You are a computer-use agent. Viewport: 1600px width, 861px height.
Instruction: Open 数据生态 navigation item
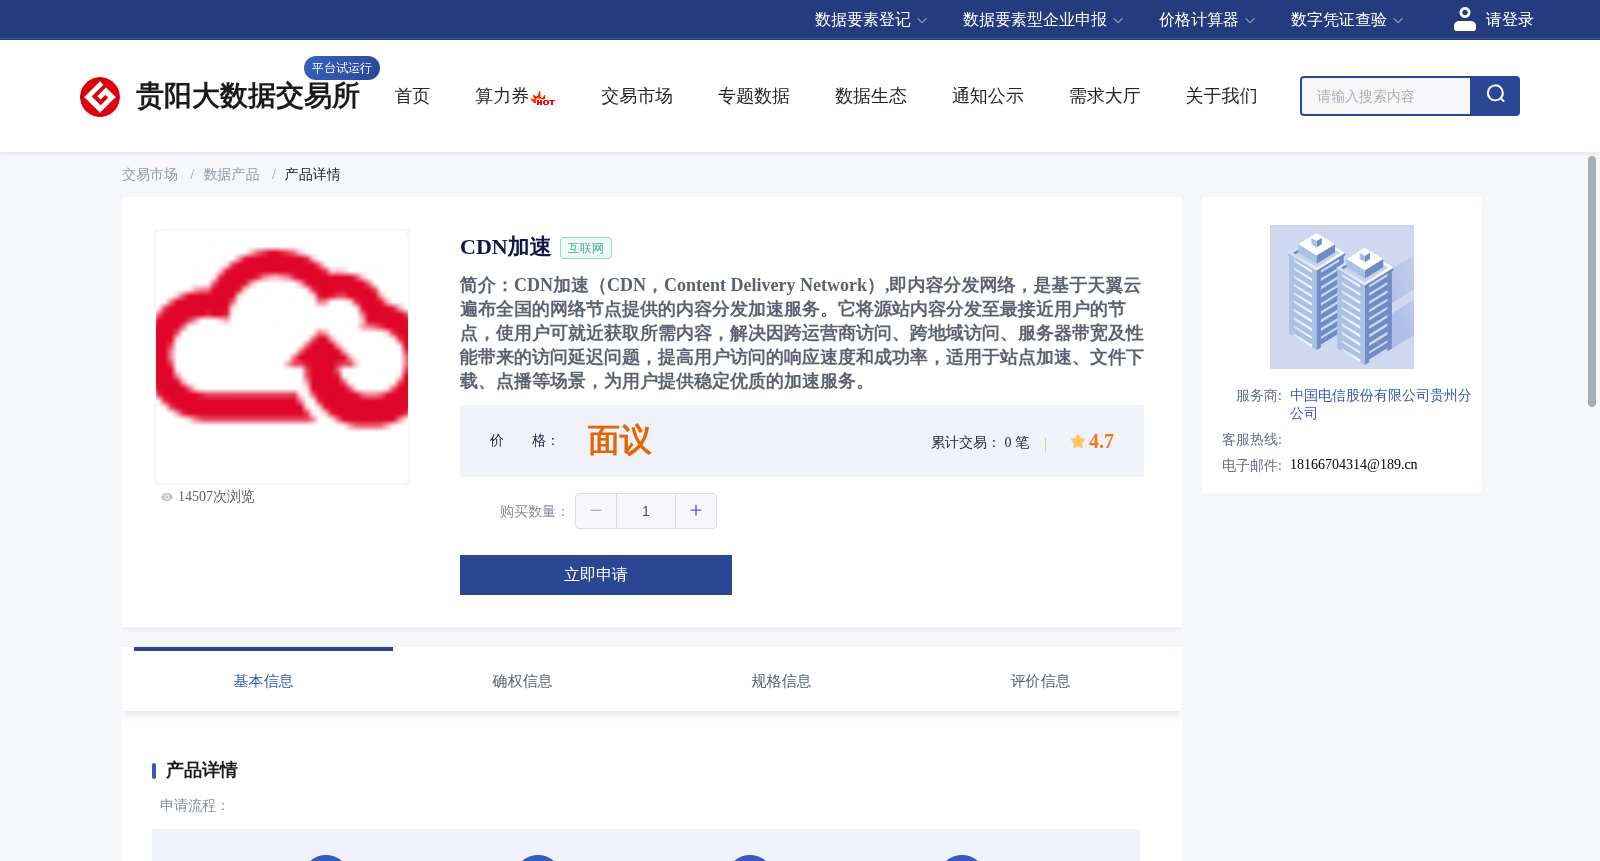(871, 96)
